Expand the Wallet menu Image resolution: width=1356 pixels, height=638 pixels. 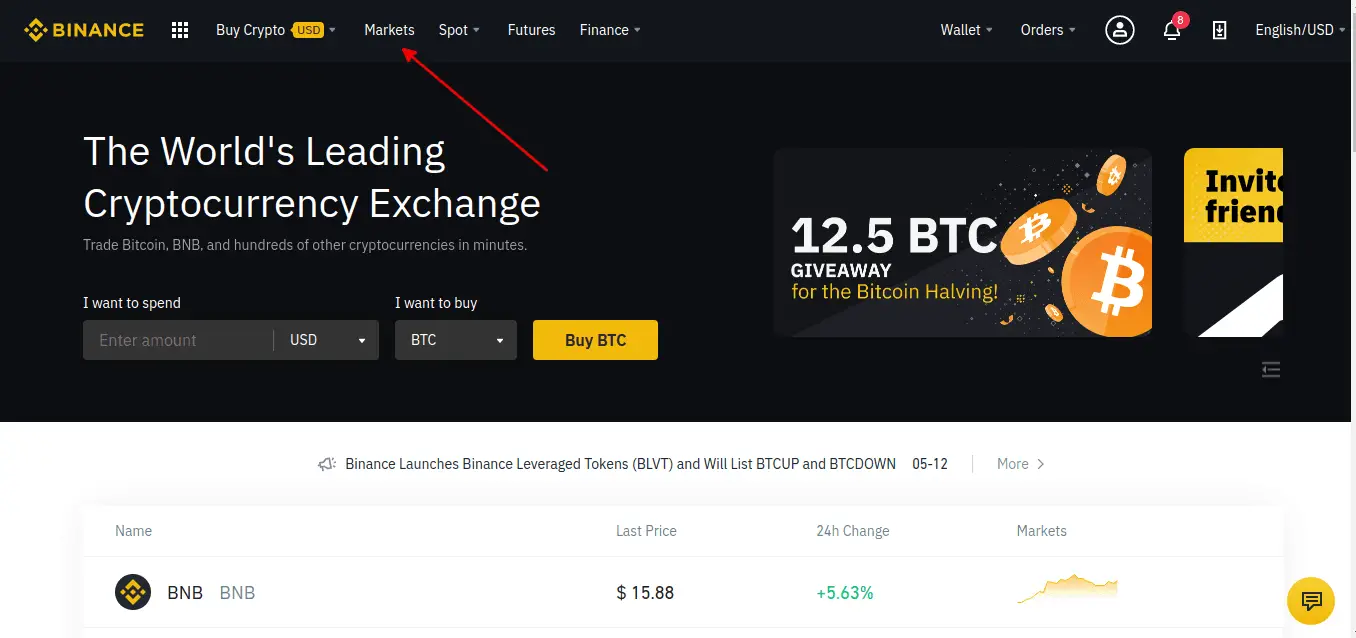[x=966, y=30]
